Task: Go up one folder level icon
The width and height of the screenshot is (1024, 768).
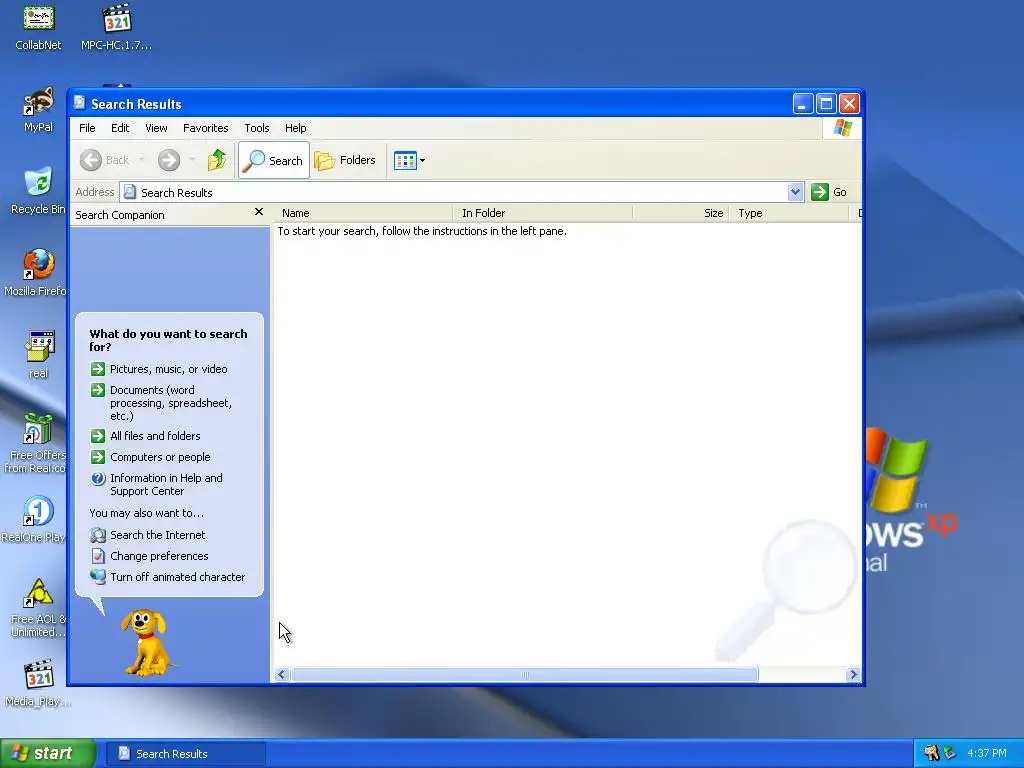Action: click(217, 160)
